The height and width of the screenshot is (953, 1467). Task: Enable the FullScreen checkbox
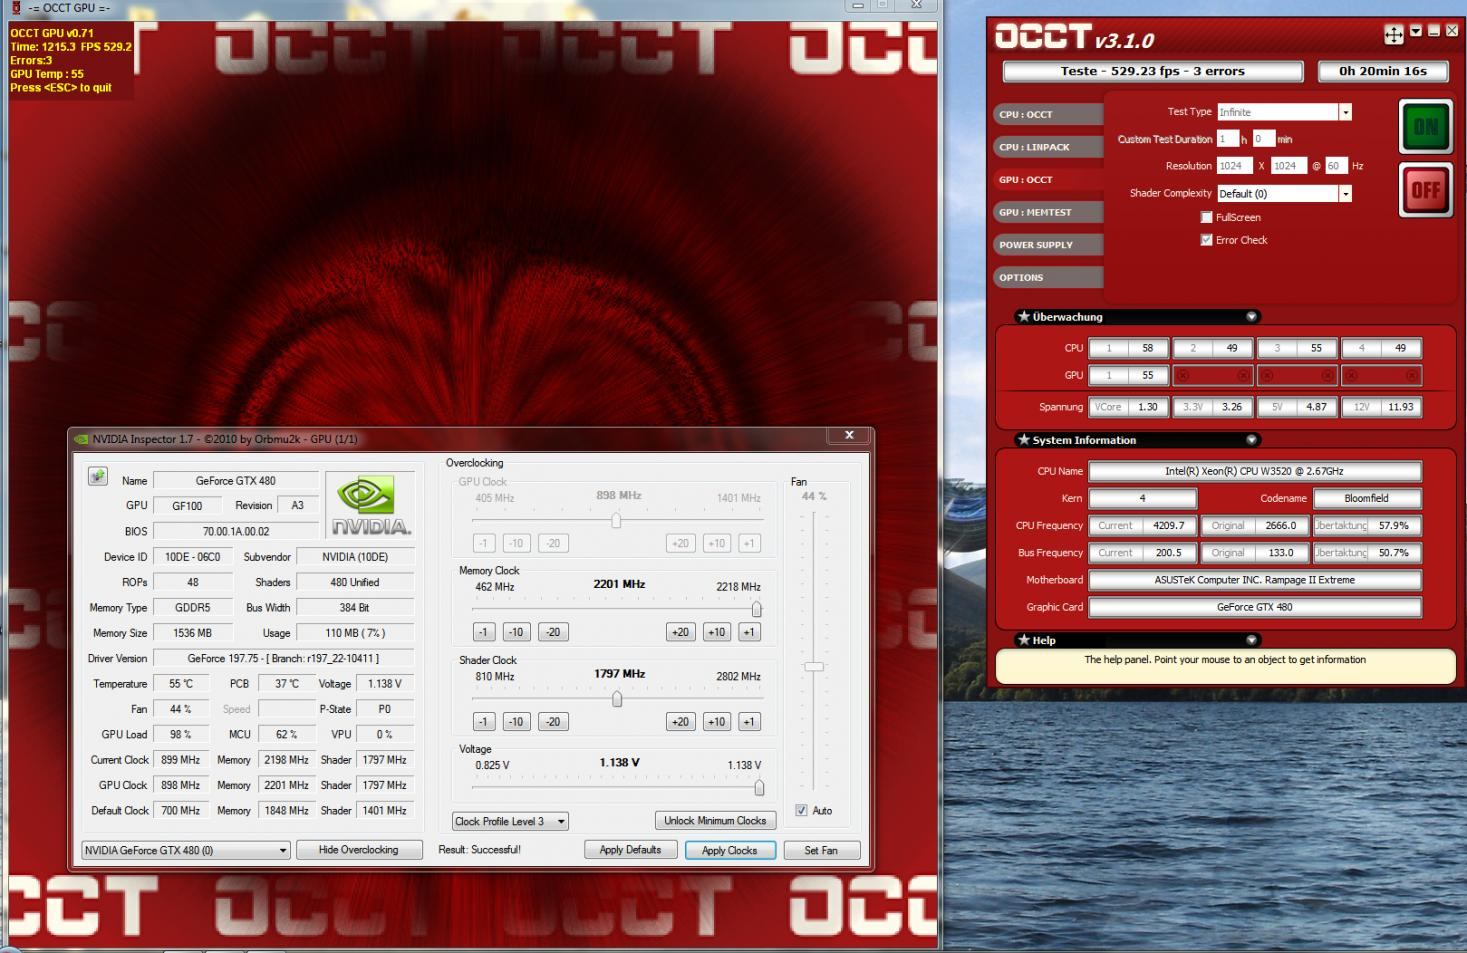[x=1206, y=217]
